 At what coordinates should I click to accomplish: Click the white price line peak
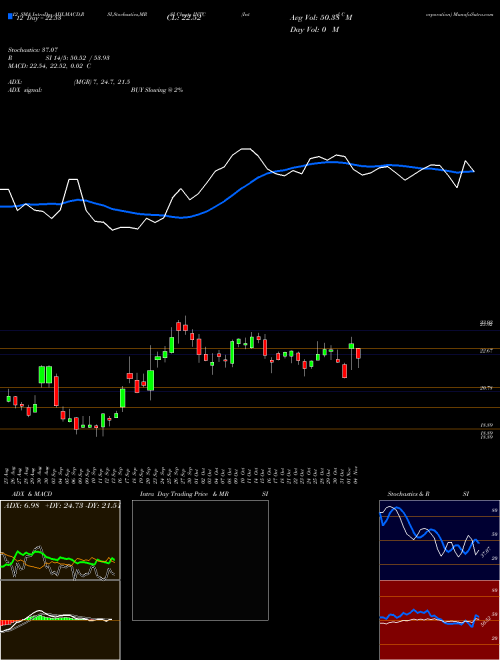coord(245,149)
